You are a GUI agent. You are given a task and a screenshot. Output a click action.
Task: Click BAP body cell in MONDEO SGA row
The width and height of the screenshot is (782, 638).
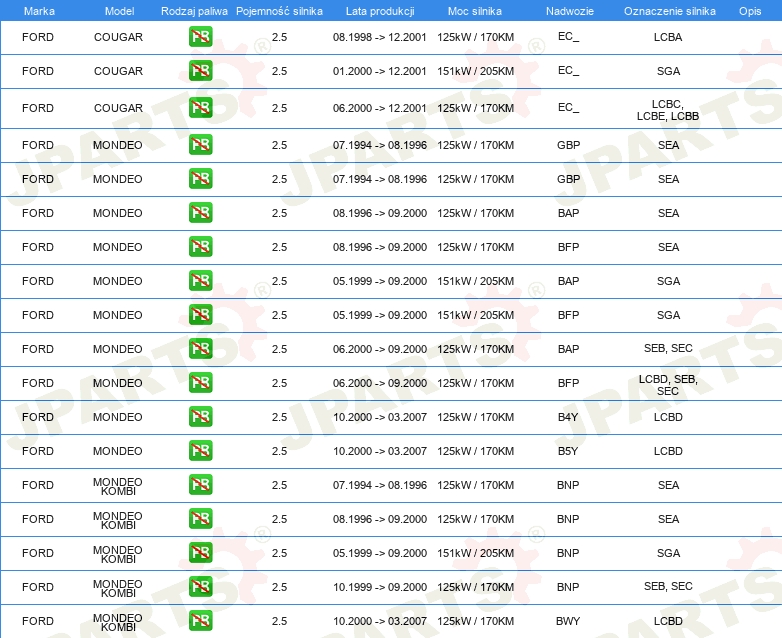coord(569,281)
